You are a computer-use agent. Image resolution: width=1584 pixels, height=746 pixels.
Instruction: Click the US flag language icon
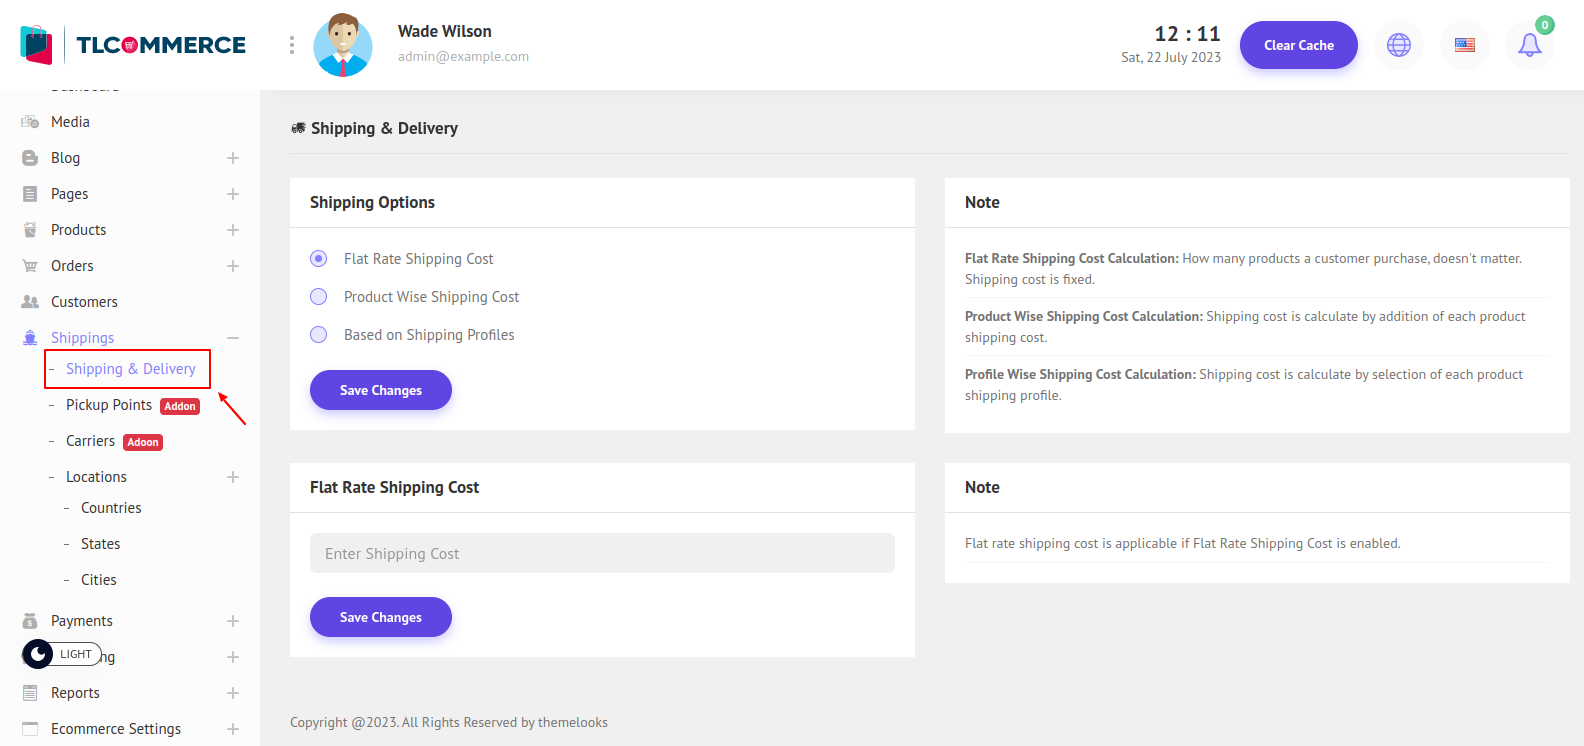[x=1464, y=45]
